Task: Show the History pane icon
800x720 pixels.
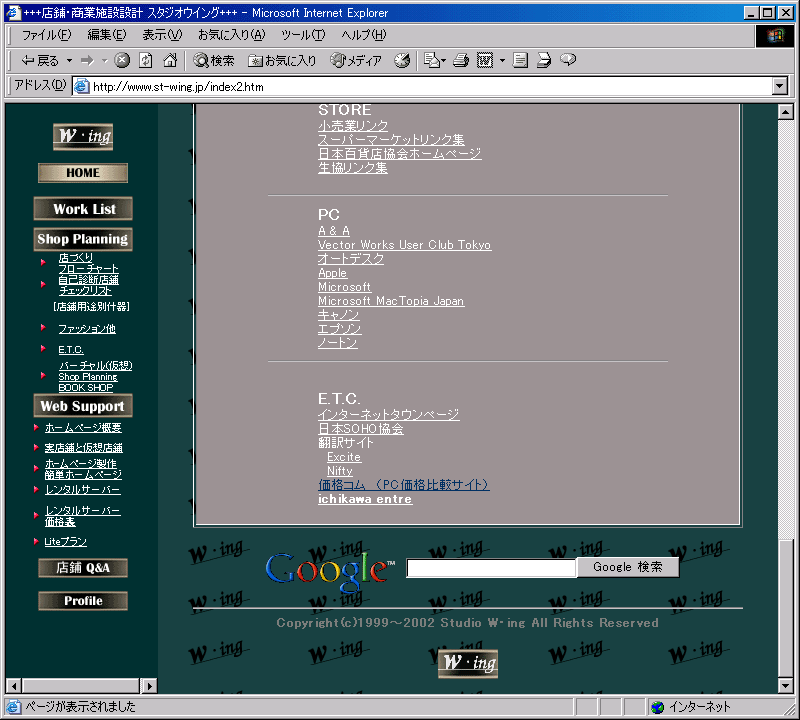Action: point(402,60)
